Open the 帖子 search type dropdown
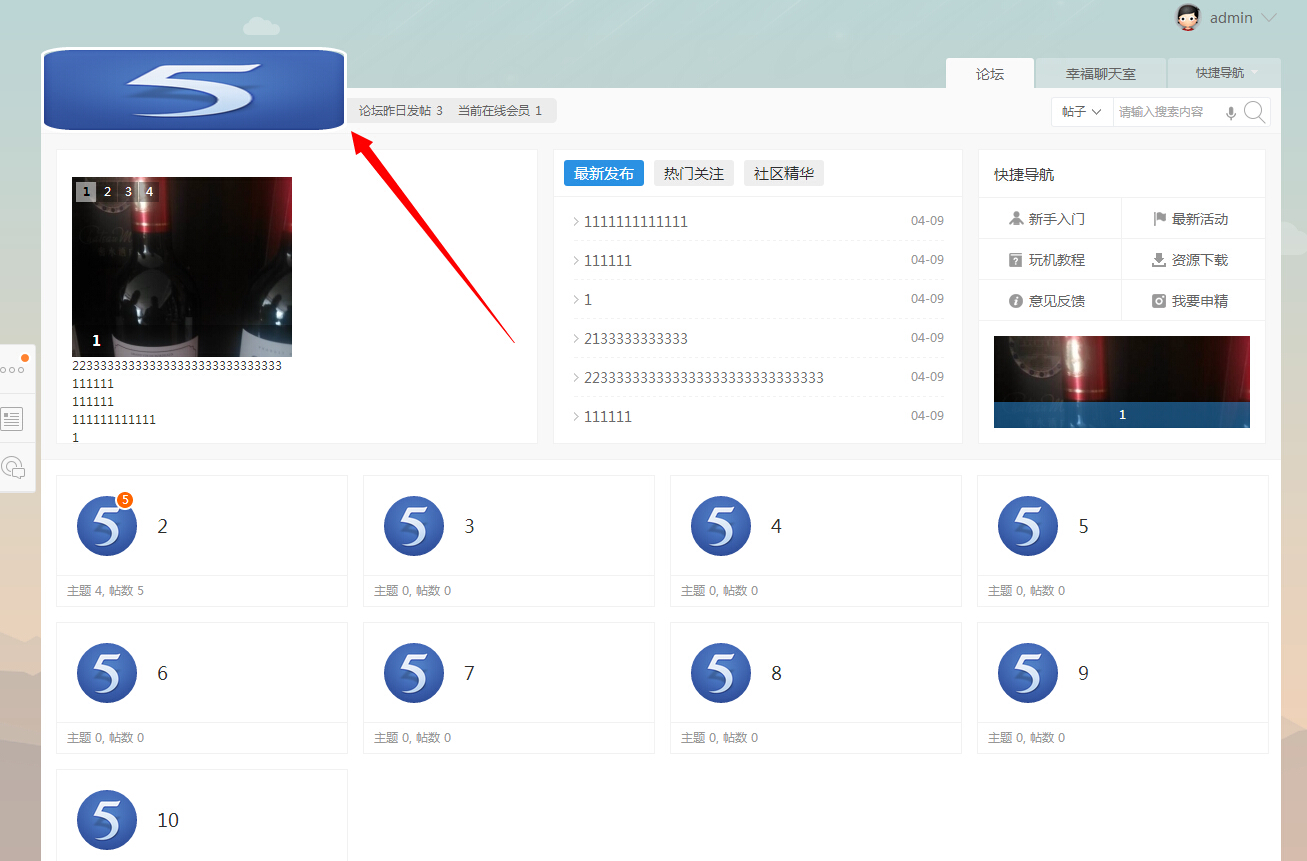Screen dimensions: 1307x861 (x=1082, y=112)
